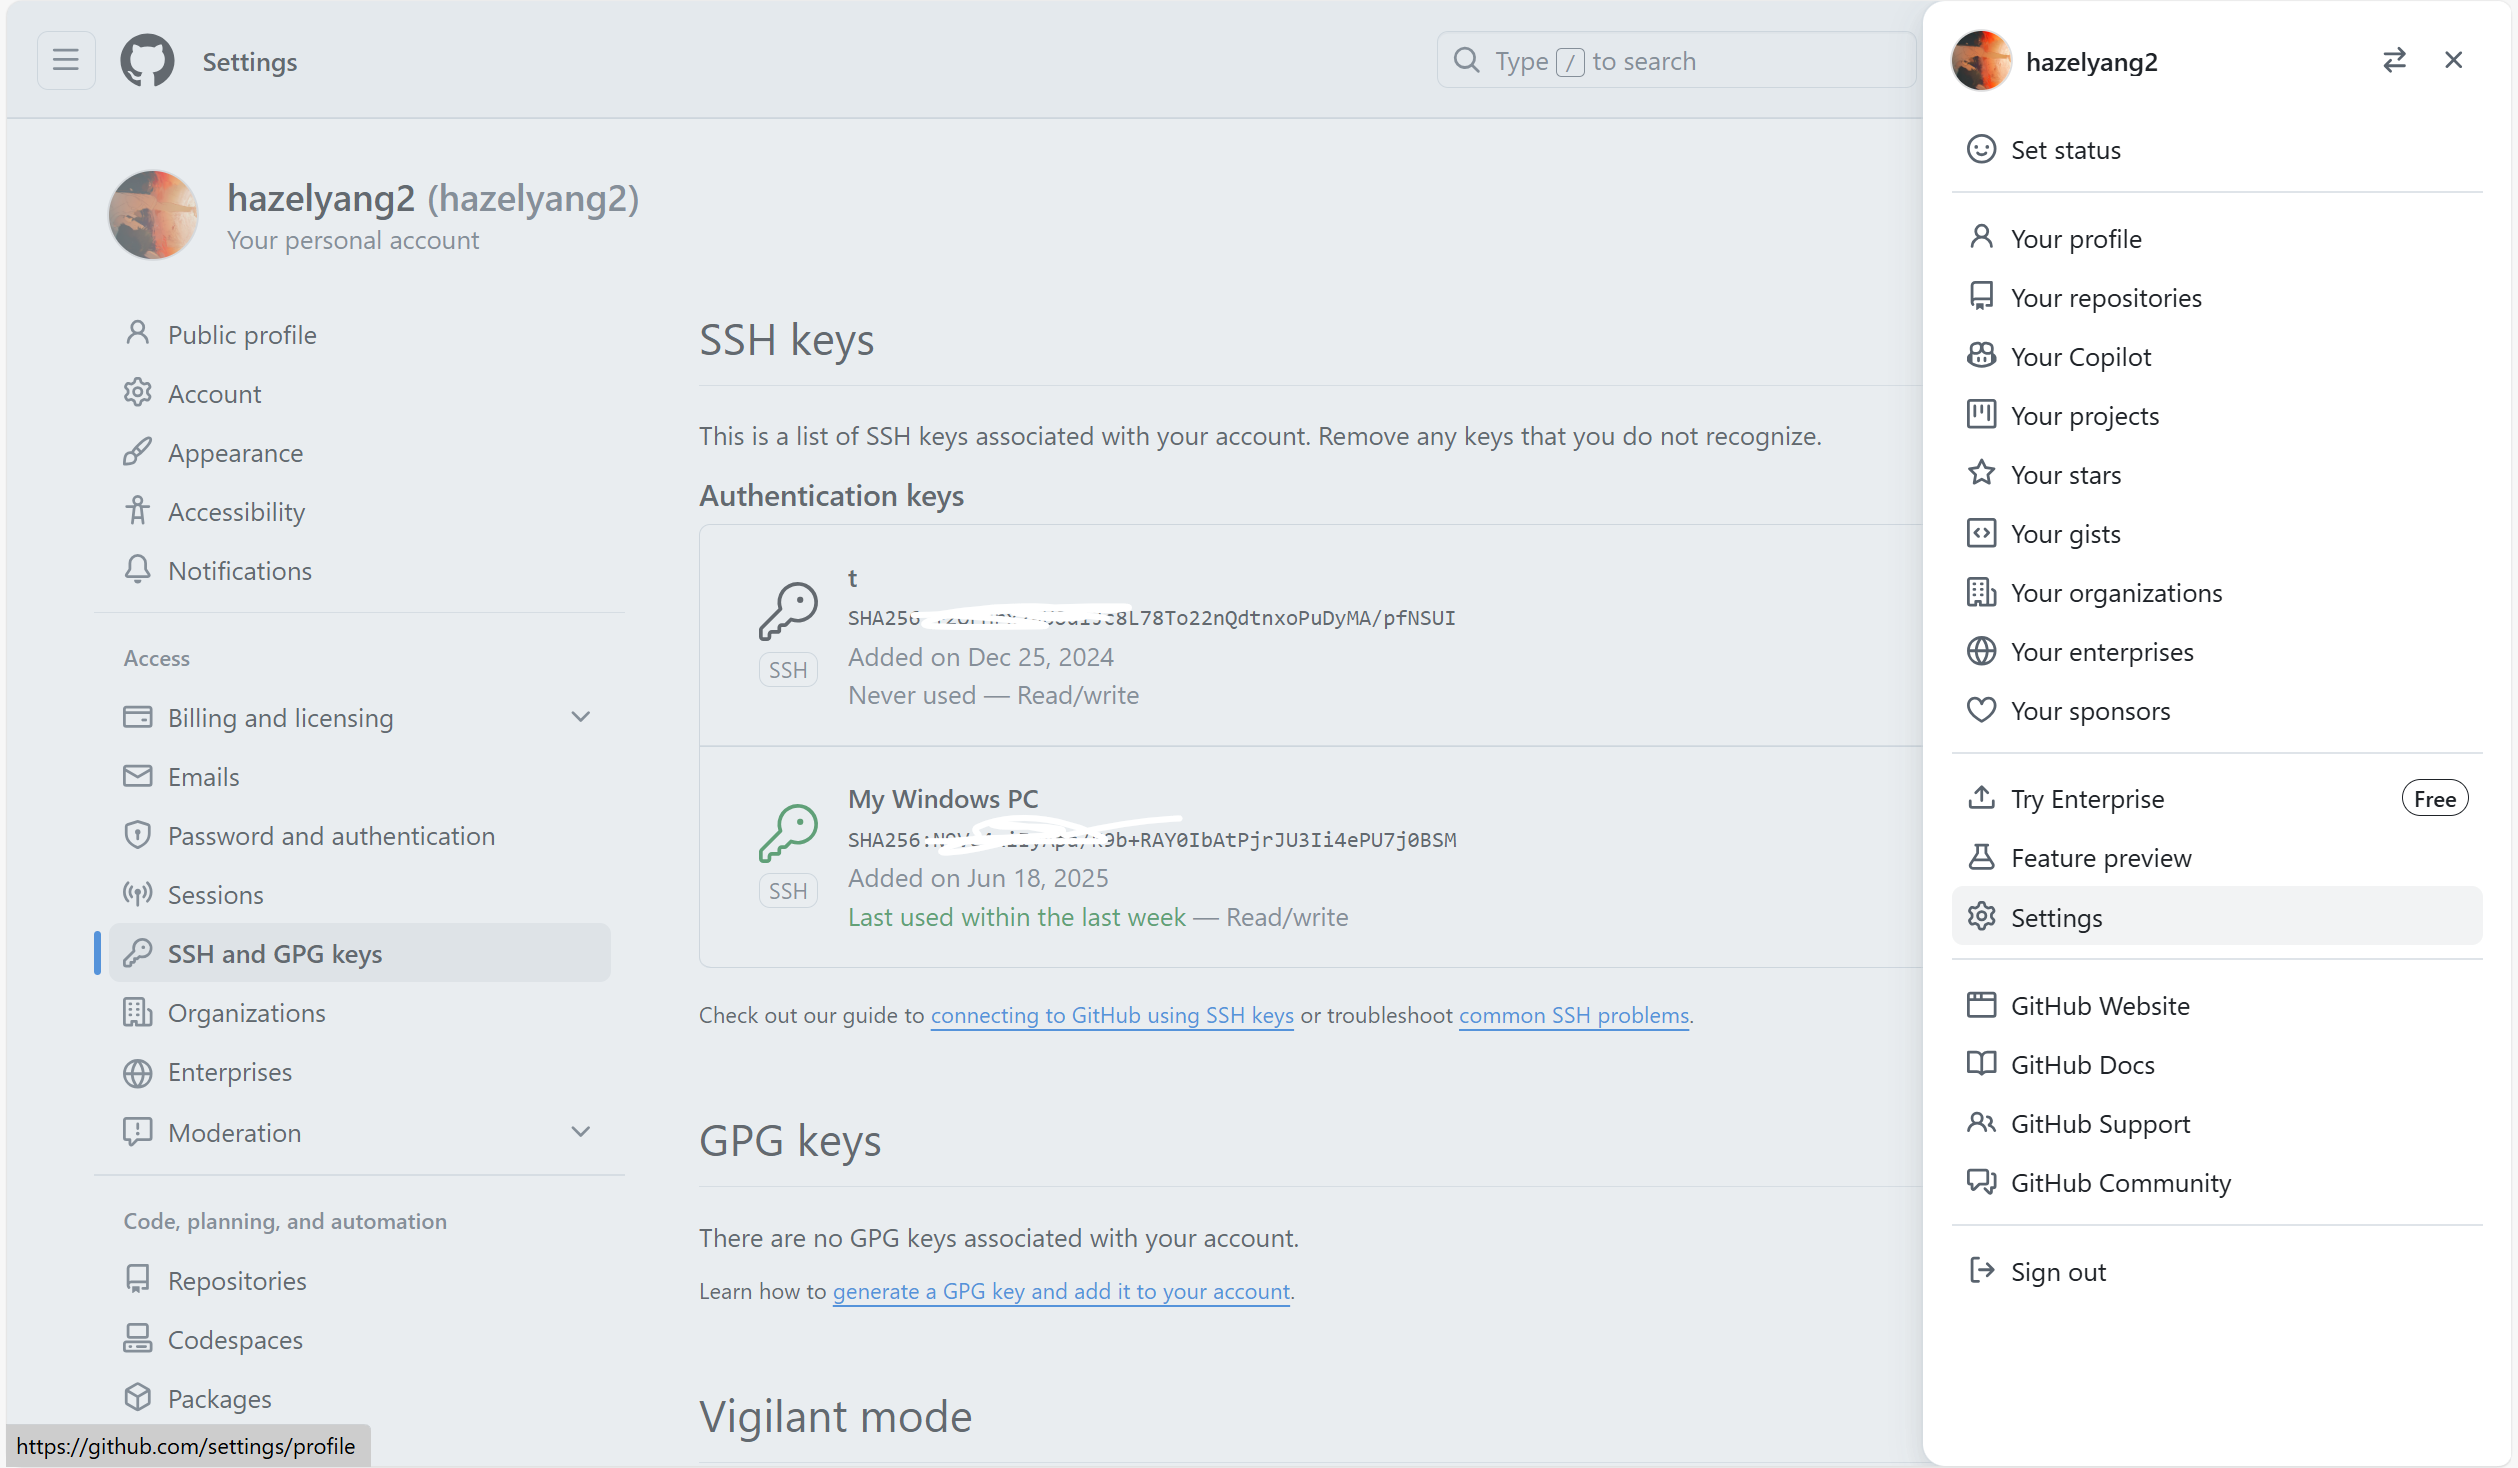Image resolution: width=2518 pixels, height=1468 pixels.
Task: Click the people icon beside GitHub Support
Action: point(1981,1122)
